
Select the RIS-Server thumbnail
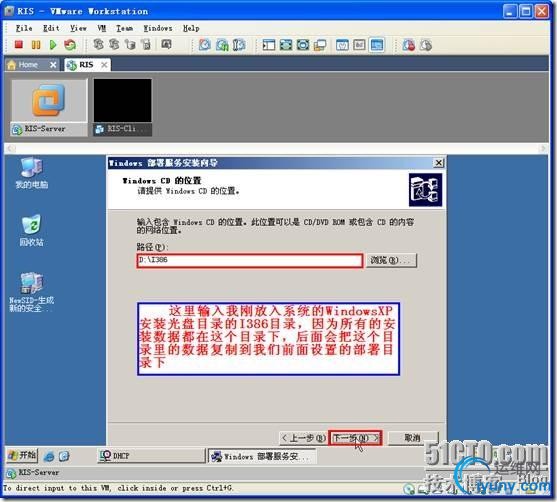pos(49,107)
